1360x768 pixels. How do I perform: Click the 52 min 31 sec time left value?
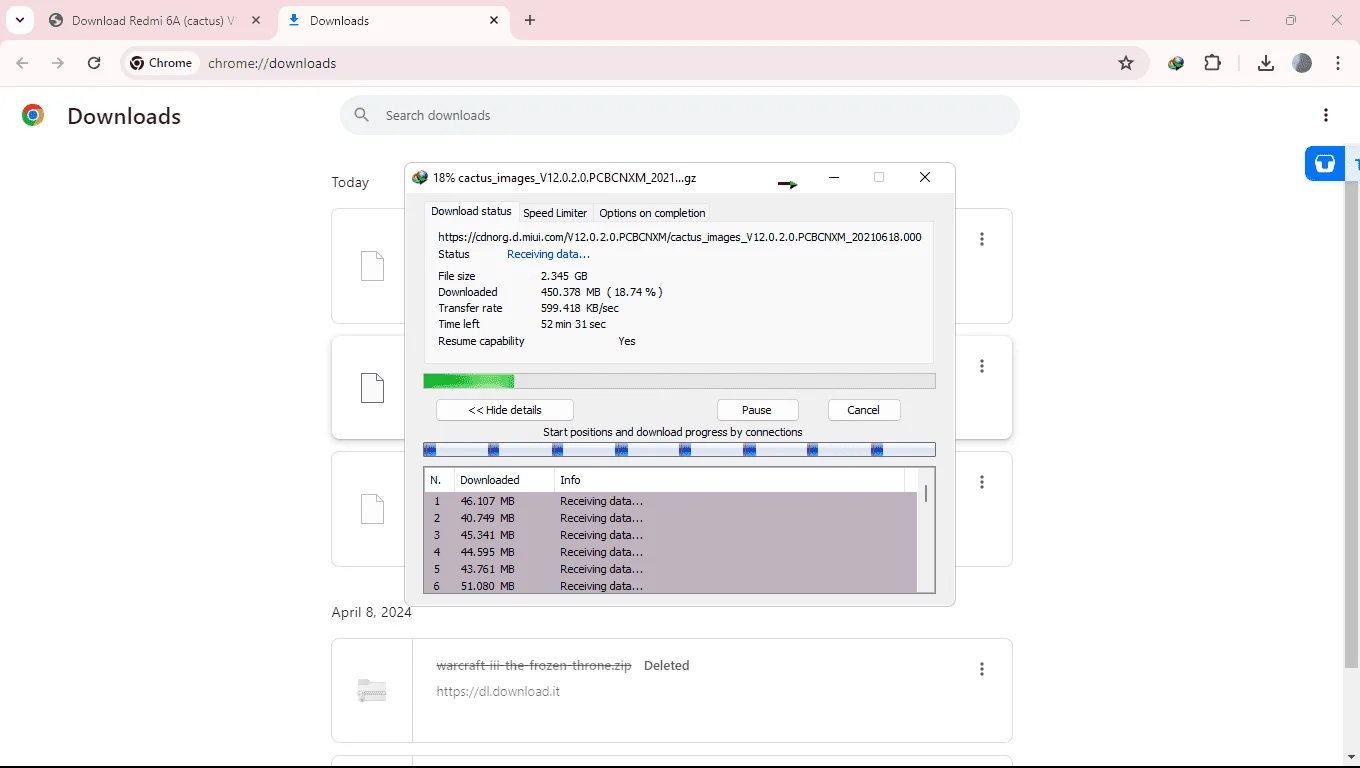[573, 324]
